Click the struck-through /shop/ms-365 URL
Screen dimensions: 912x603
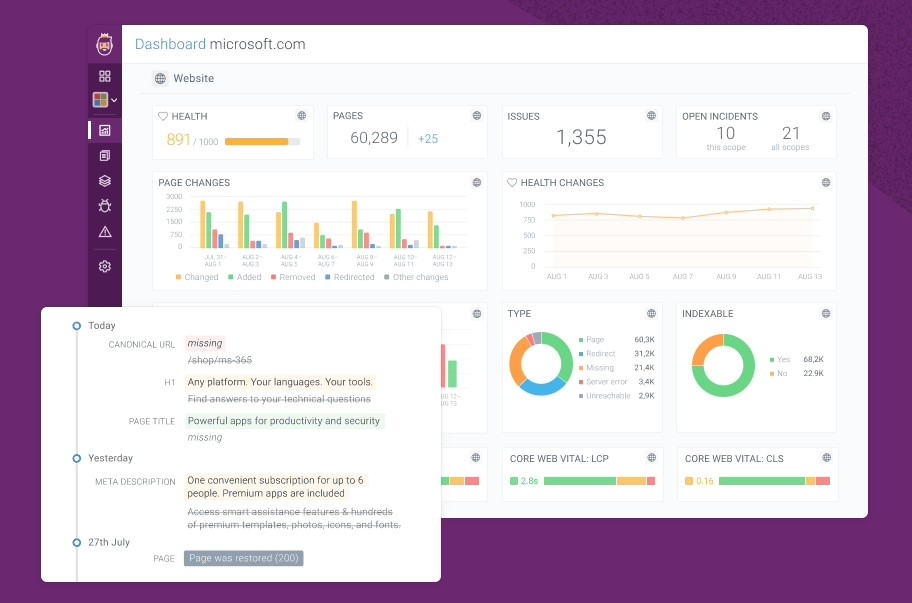220,360
